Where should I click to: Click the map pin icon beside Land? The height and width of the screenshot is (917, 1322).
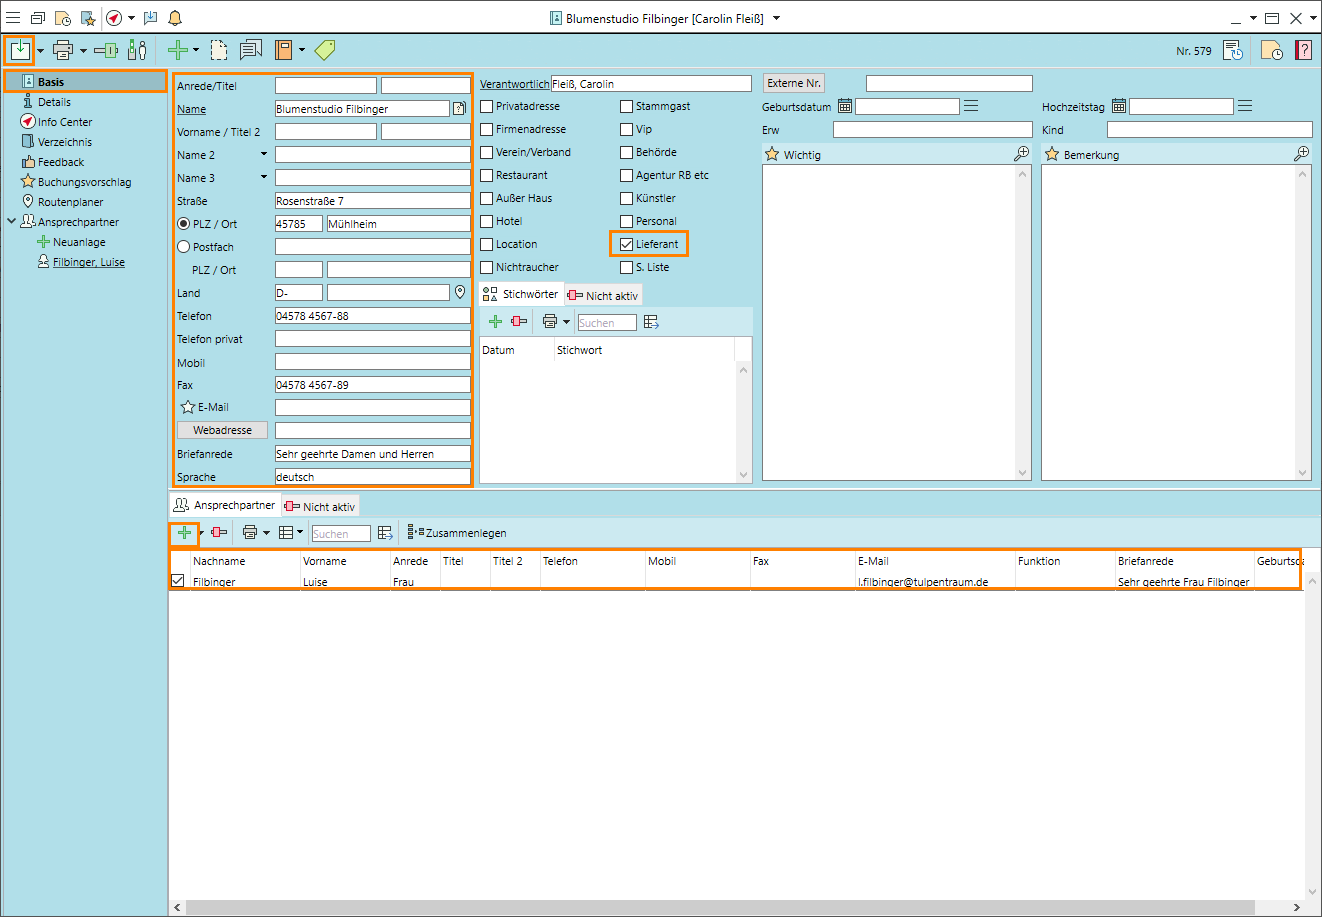[460, 292]
